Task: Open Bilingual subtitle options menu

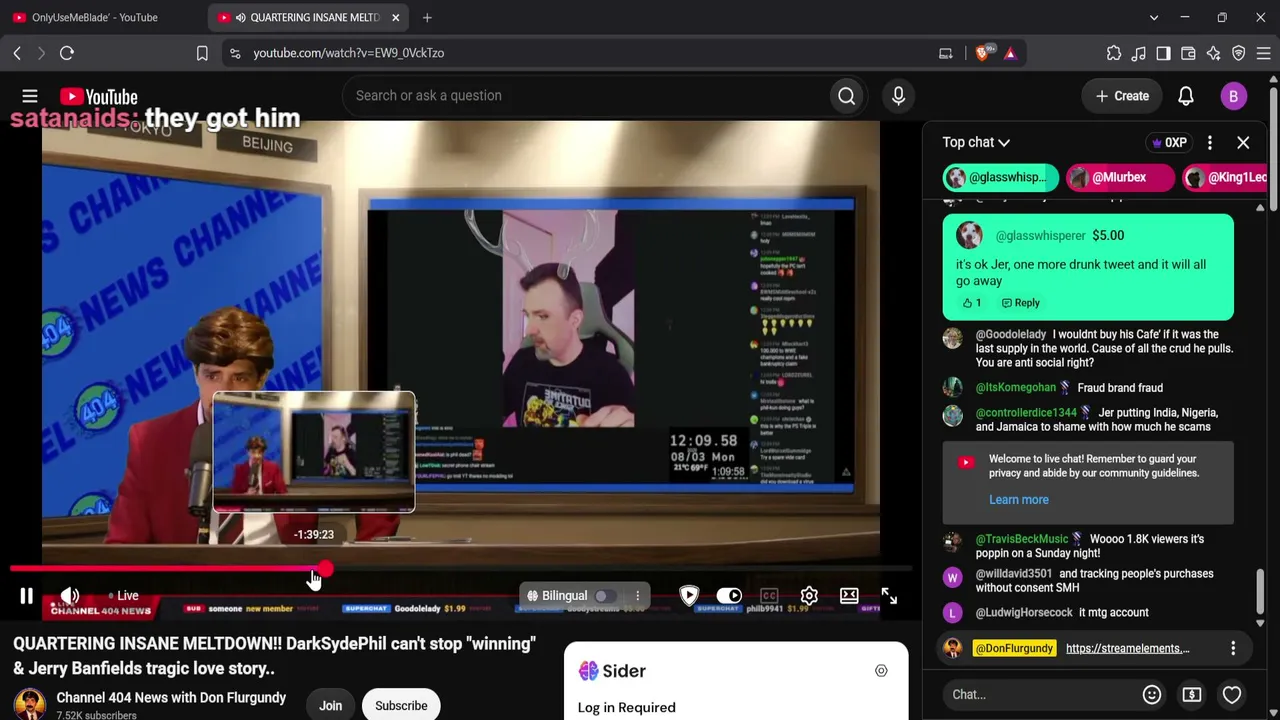Action: 637,596
